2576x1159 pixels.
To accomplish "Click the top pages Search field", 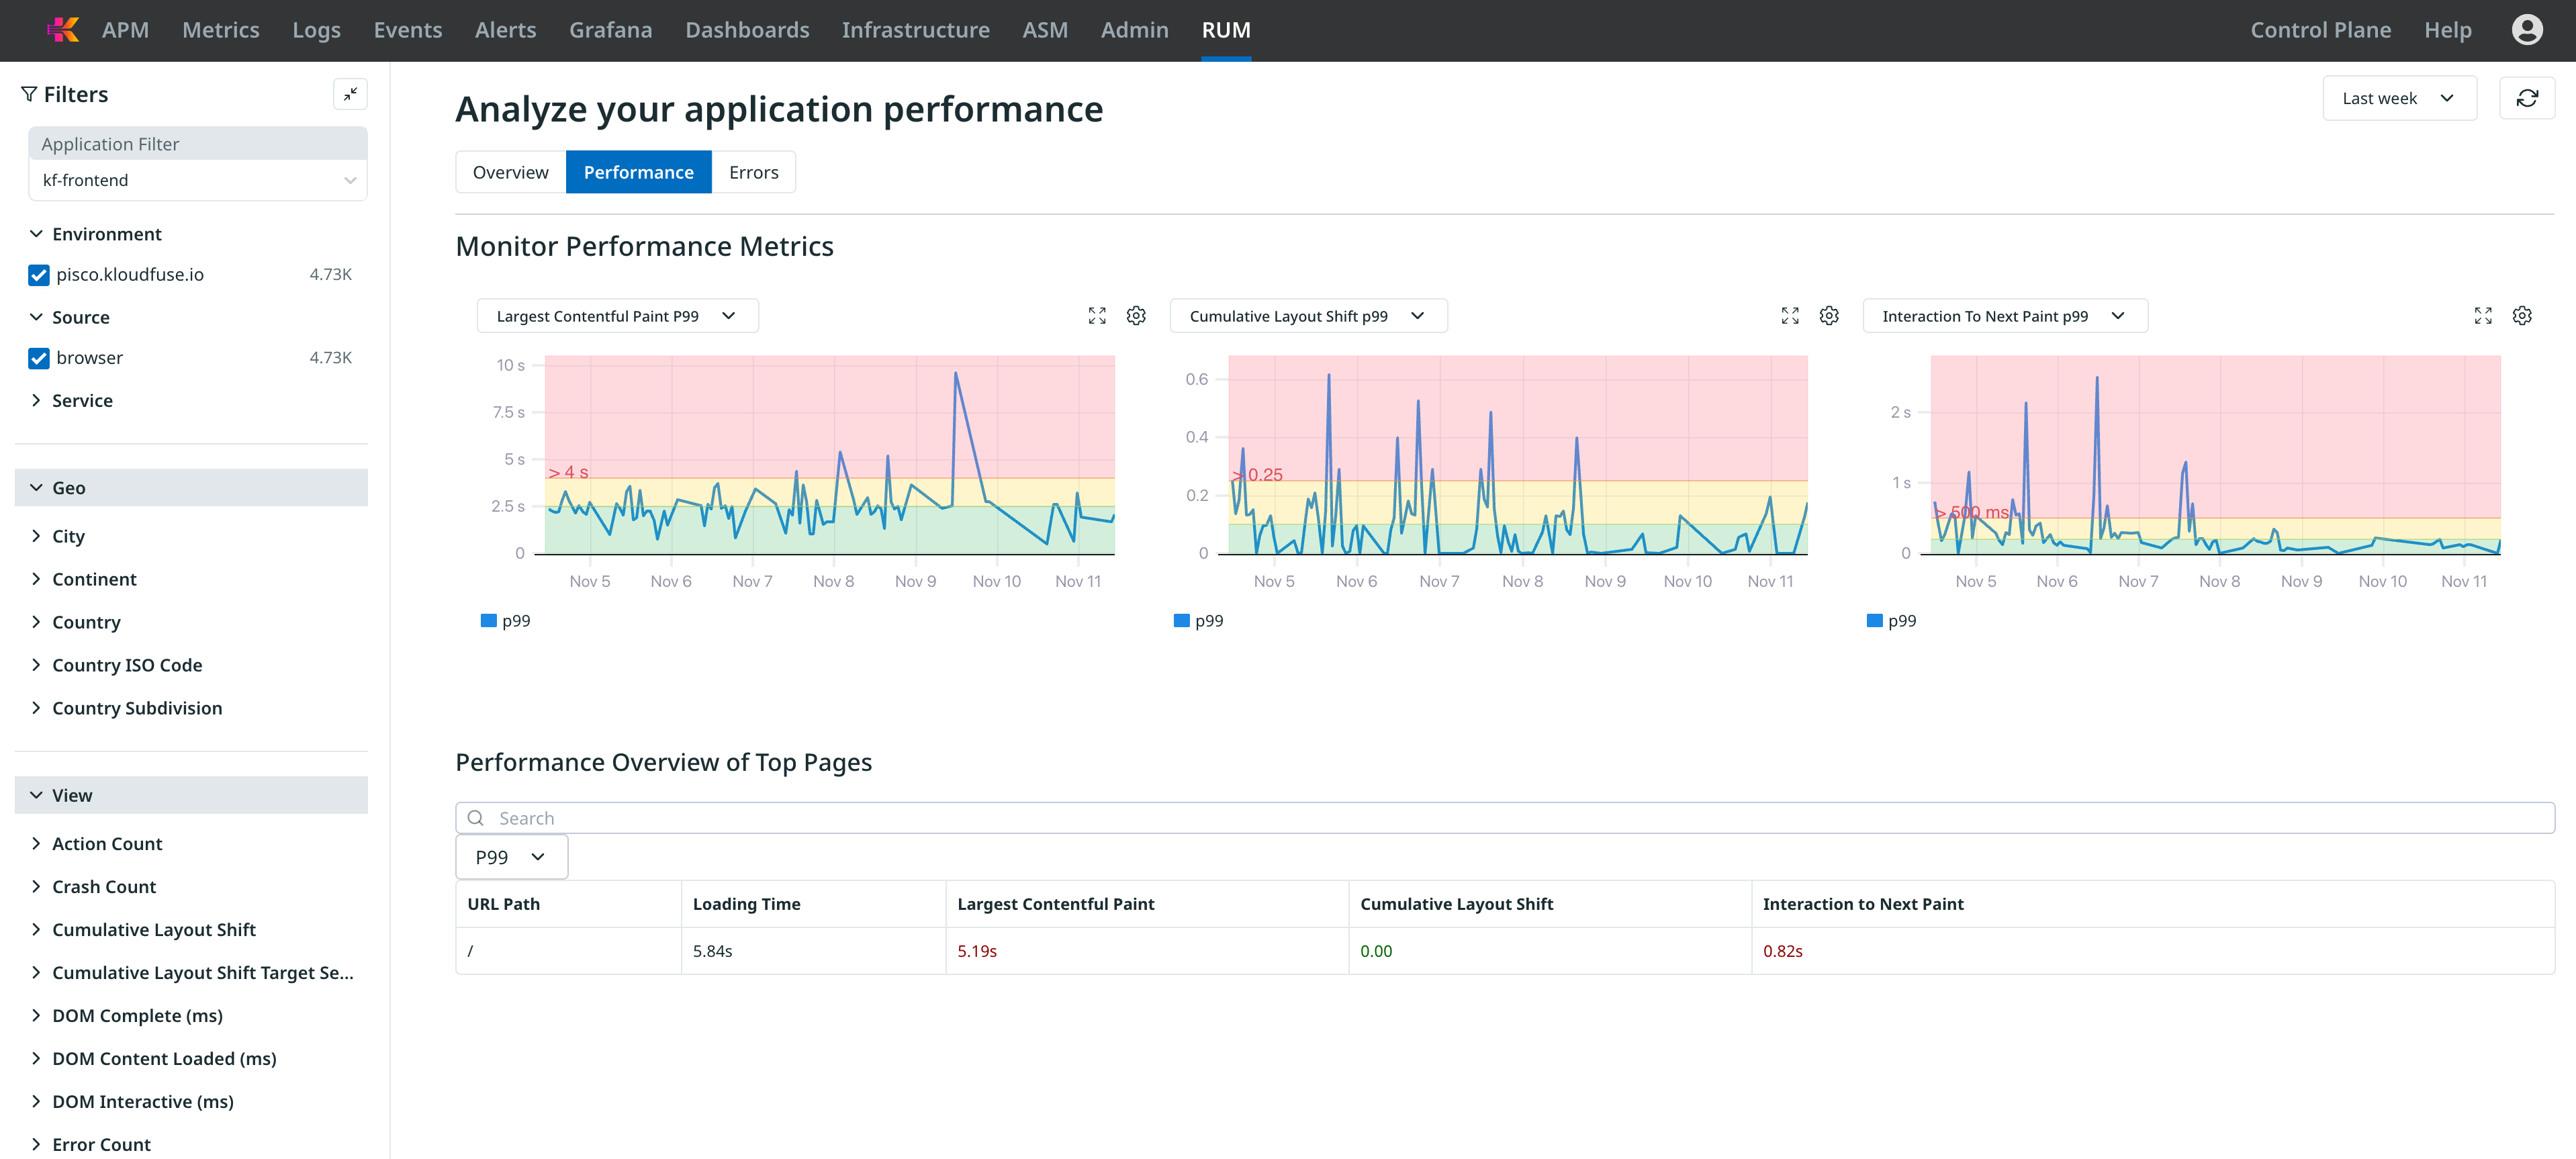I will point(1504,818).
